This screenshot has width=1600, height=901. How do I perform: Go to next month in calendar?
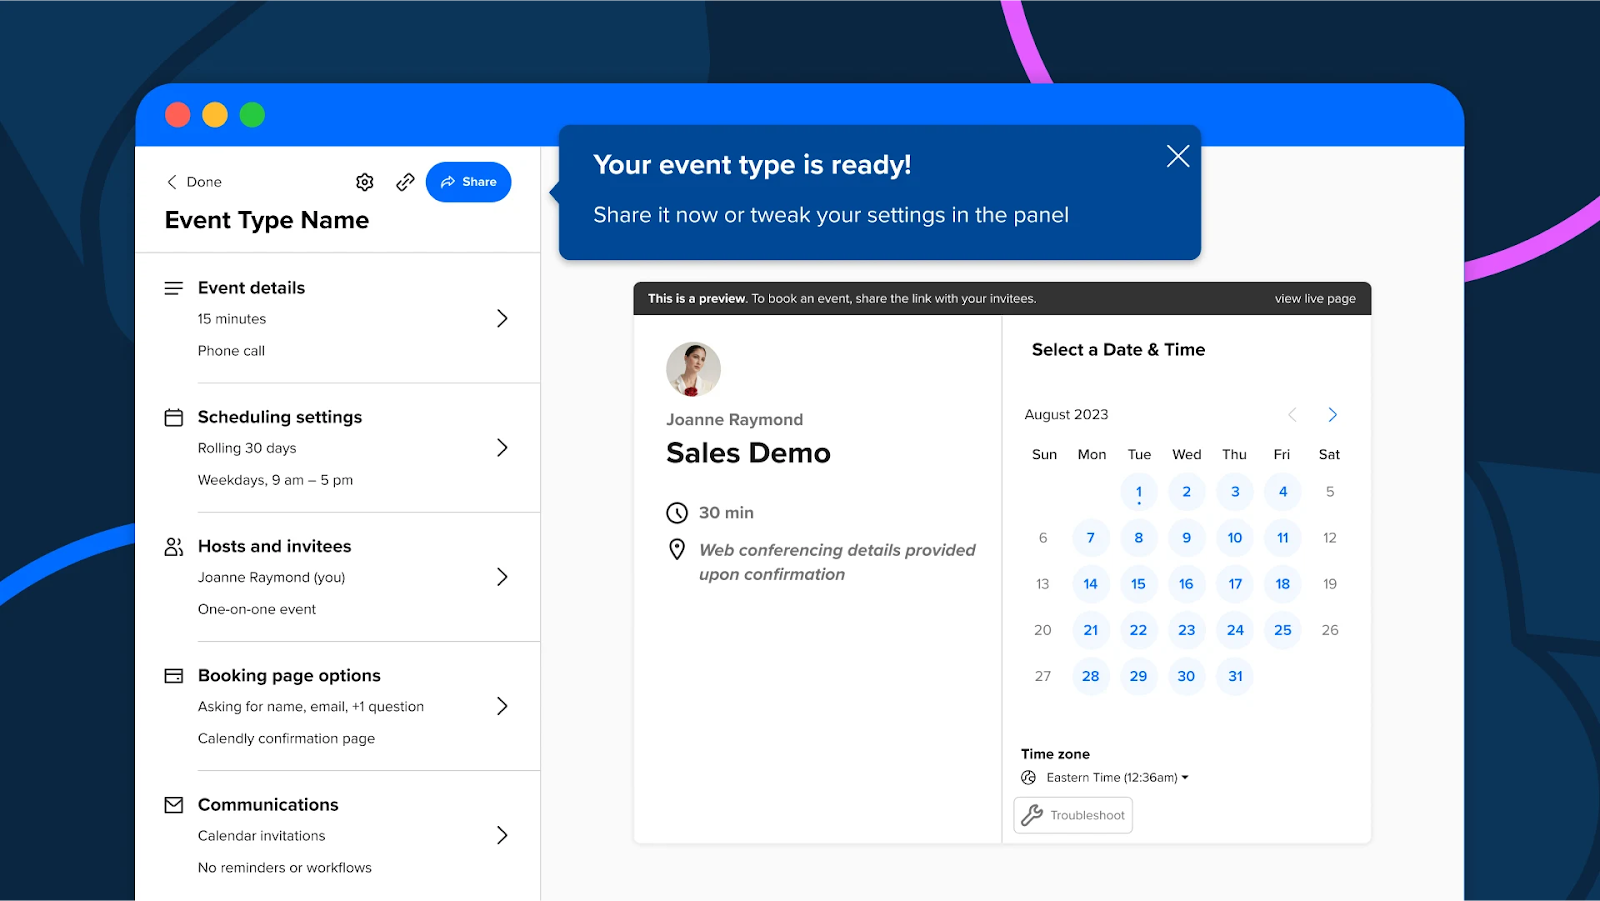1332,415
